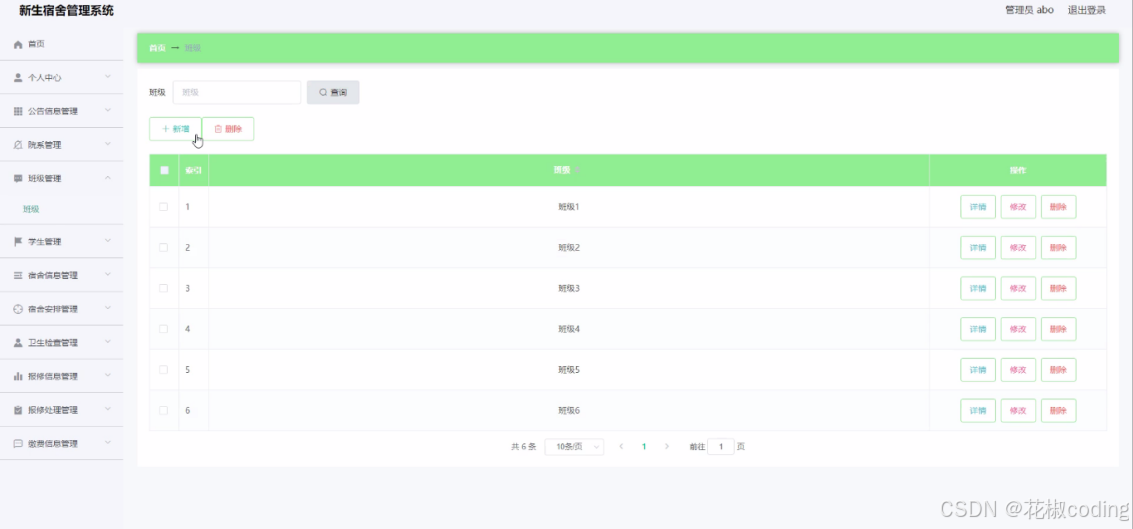Check the box for row 班级3

[163, 288]
